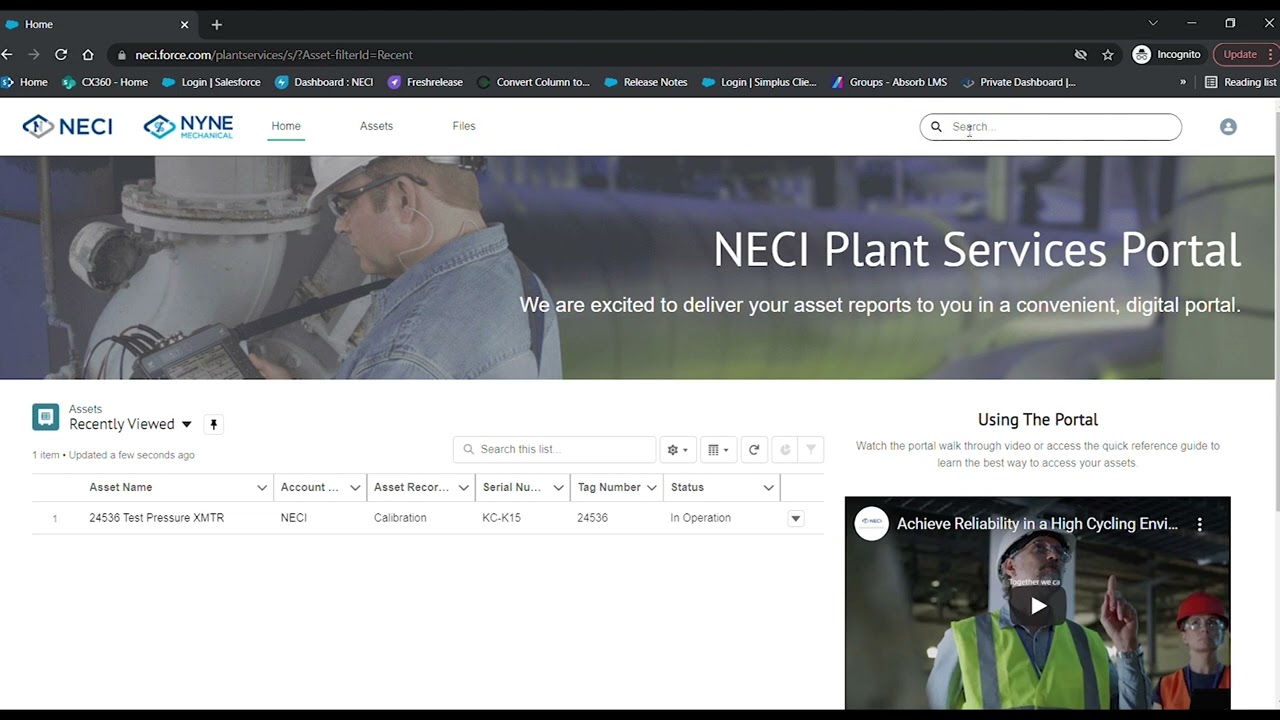
Task: Open Groups - Absorb LMS bookmark
Action: point(889,82)
